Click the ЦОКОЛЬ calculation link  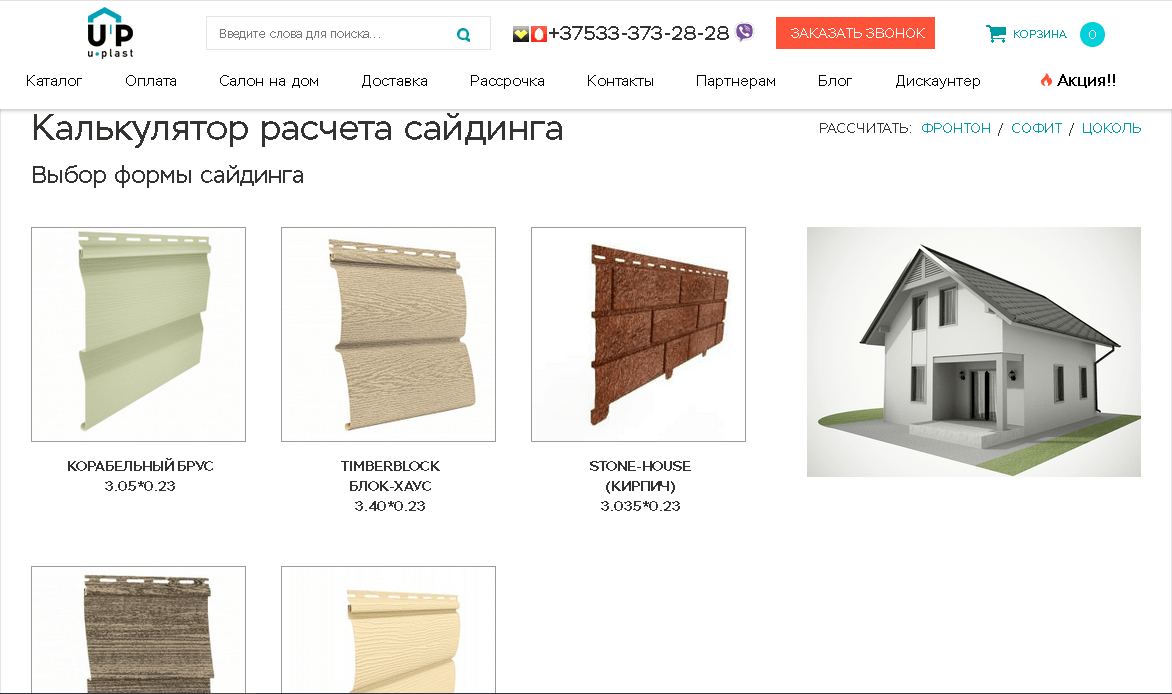[1111, 128]
